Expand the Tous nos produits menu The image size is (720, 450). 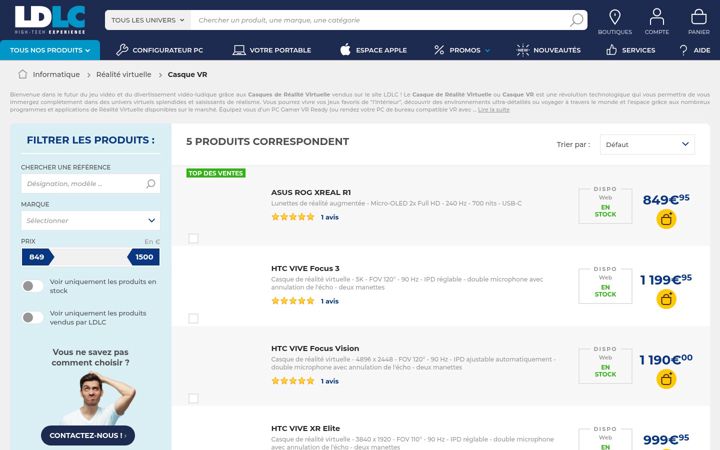click(x=50, y=50)
